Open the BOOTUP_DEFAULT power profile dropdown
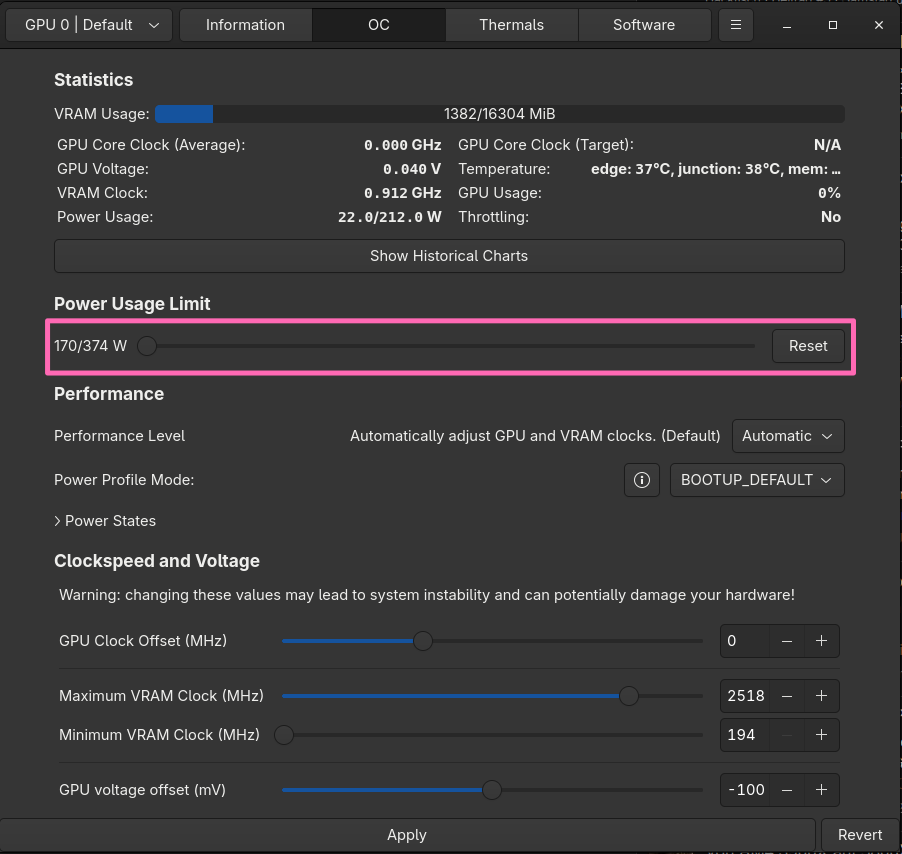This screenshot has width=902, height=854. point(756,480)
